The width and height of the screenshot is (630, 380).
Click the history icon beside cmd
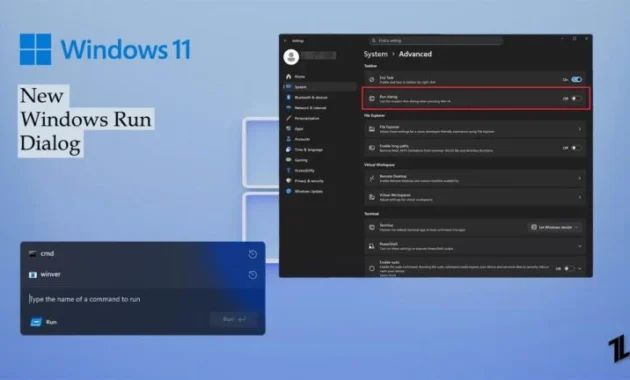pos(252,254)
